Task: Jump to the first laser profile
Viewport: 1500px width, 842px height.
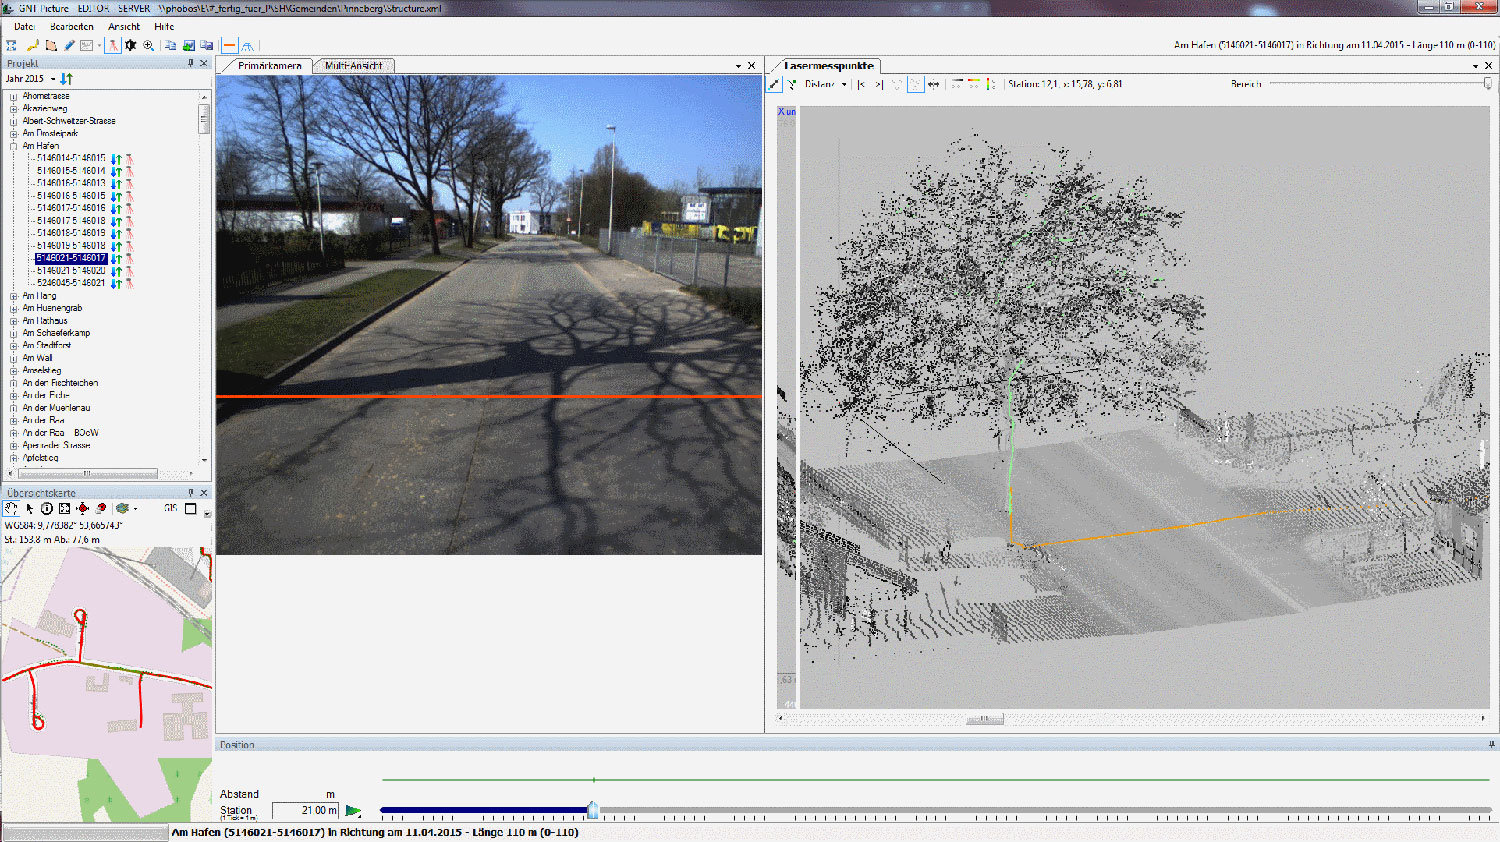Action: (861, 84)
